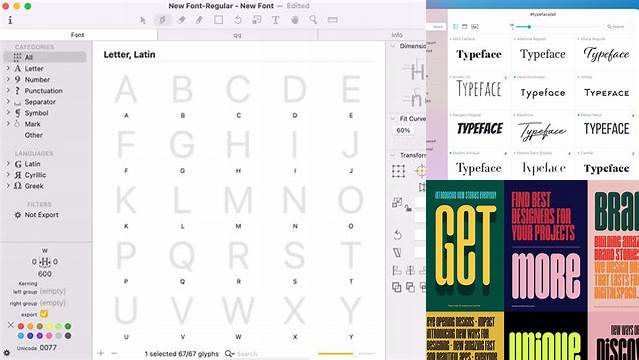Choose the Eraser tool

[x=182, y=20]
